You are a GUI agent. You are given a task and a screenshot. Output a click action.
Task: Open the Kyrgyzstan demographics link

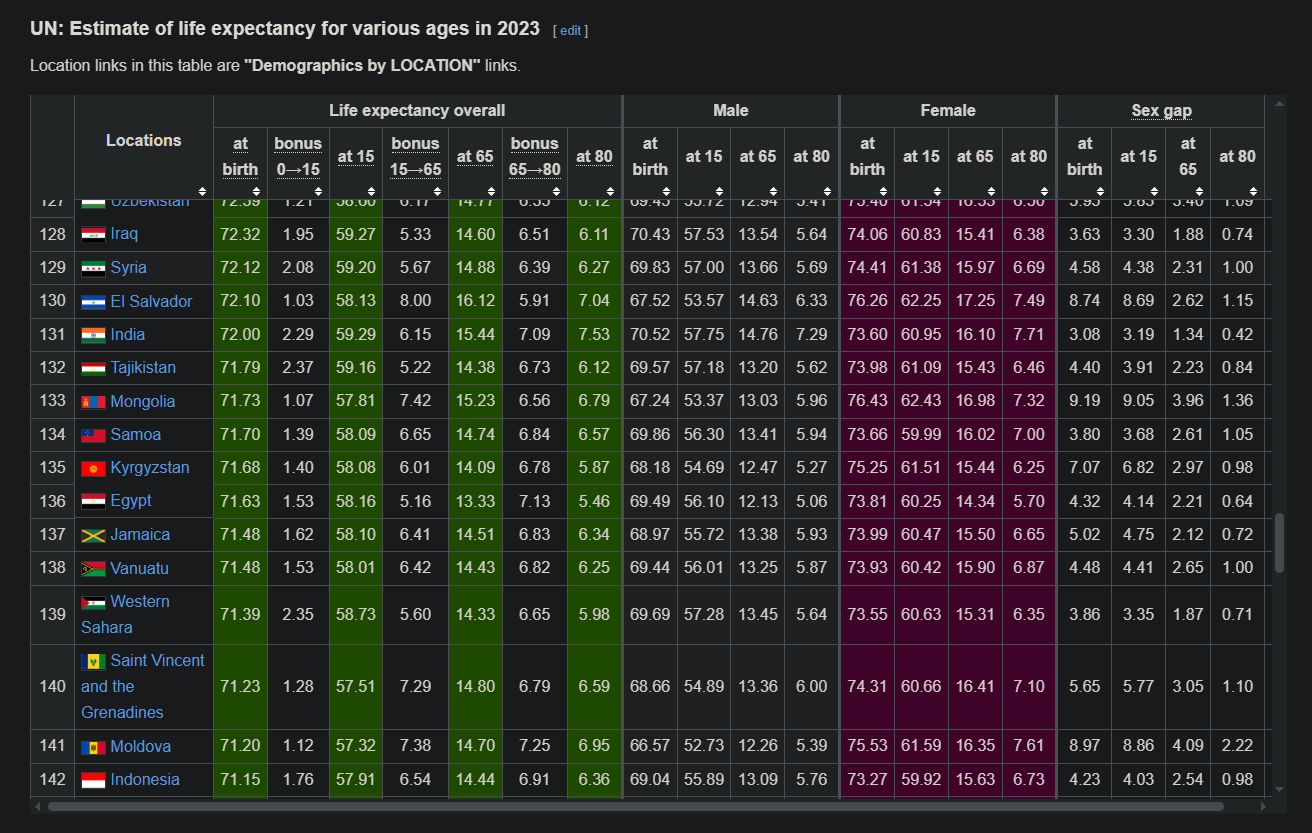(150, 467)
